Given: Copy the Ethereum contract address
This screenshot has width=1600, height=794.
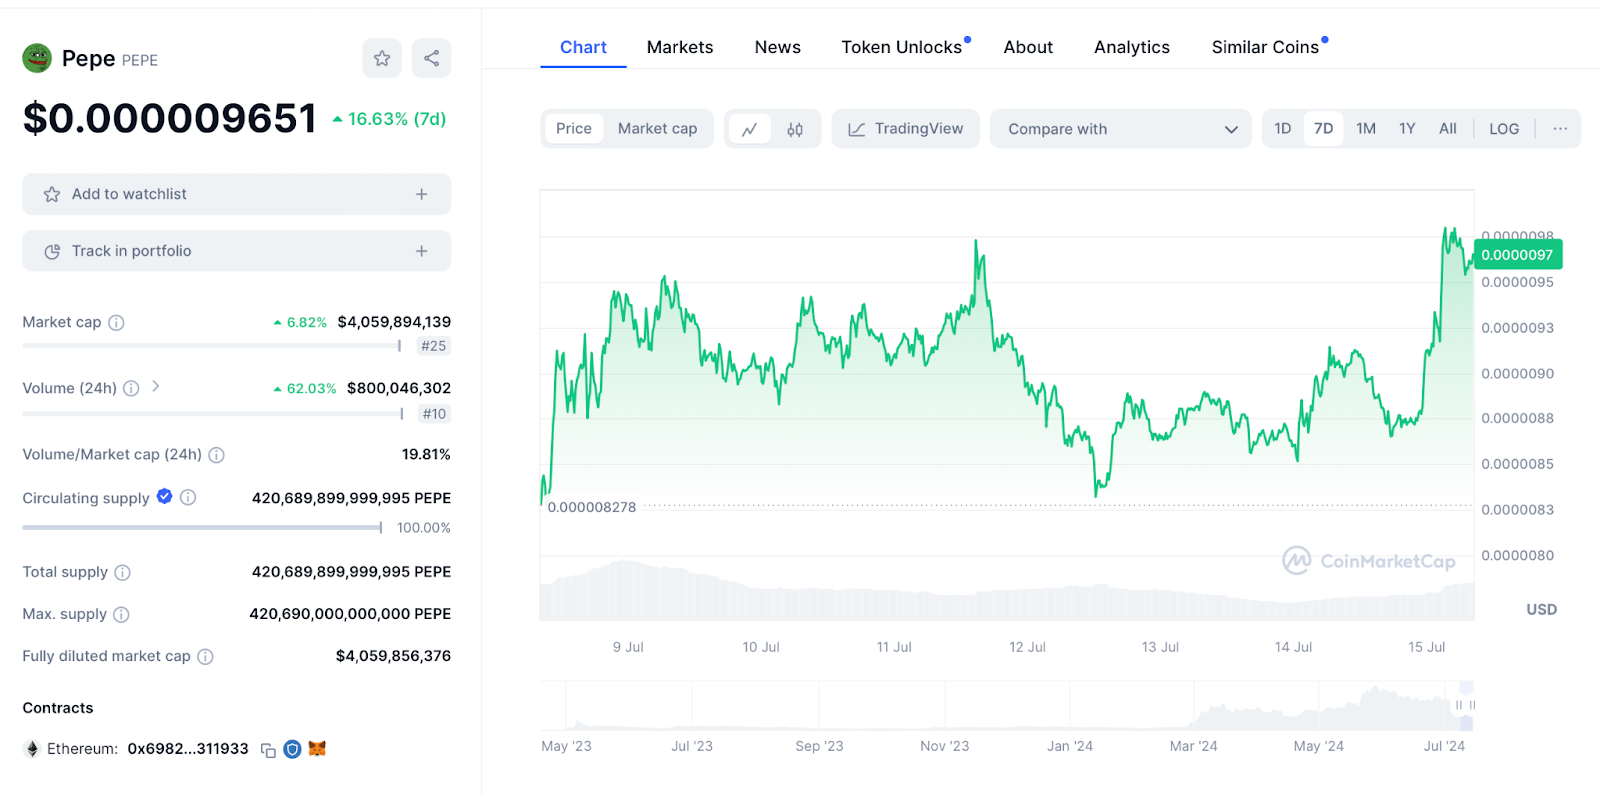Looking at the screenshot, I should coord(268,750).
